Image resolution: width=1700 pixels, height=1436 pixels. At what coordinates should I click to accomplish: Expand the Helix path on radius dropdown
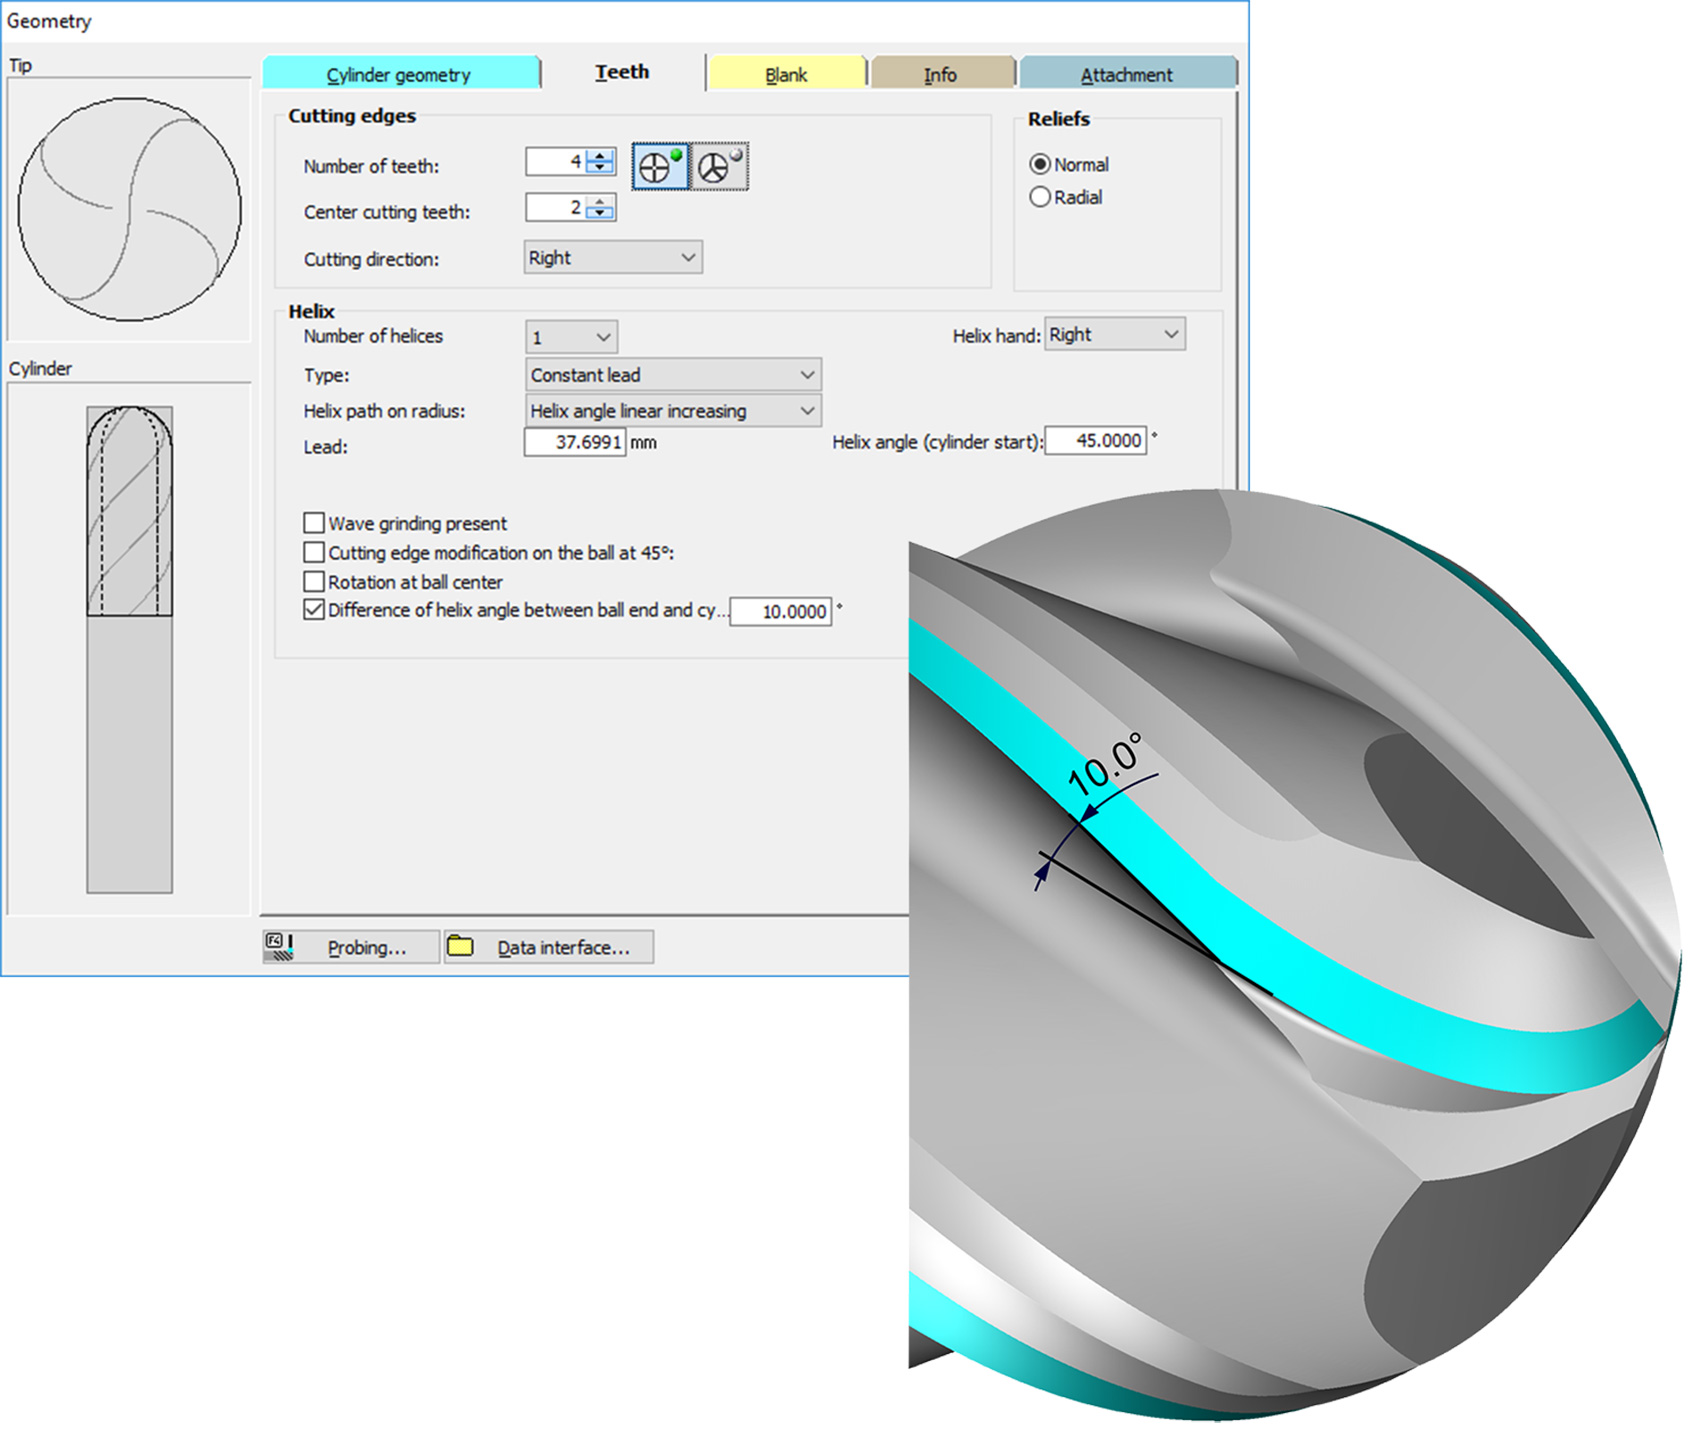672,411
